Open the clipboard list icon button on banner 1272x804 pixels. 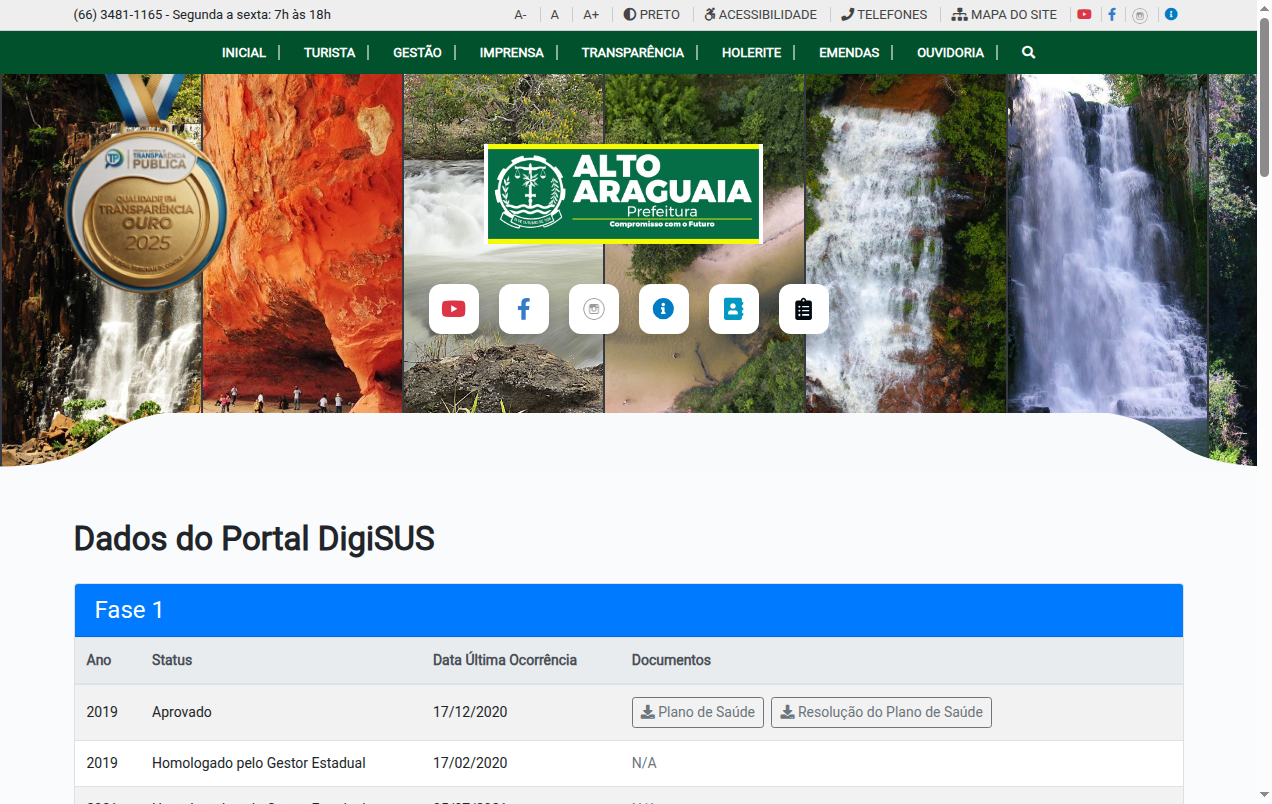(804, 309)
